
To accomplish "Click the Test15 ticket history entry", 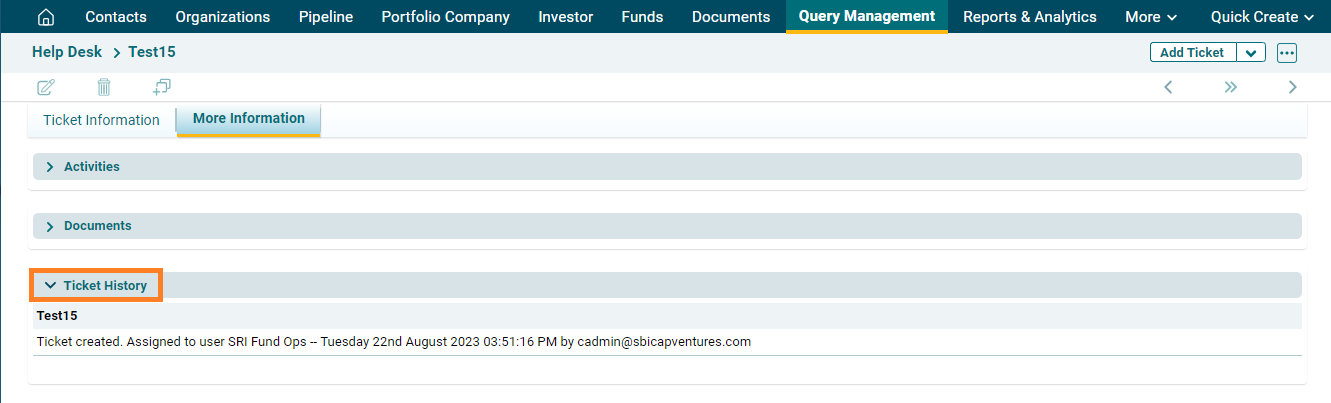I will pos(57,316).
